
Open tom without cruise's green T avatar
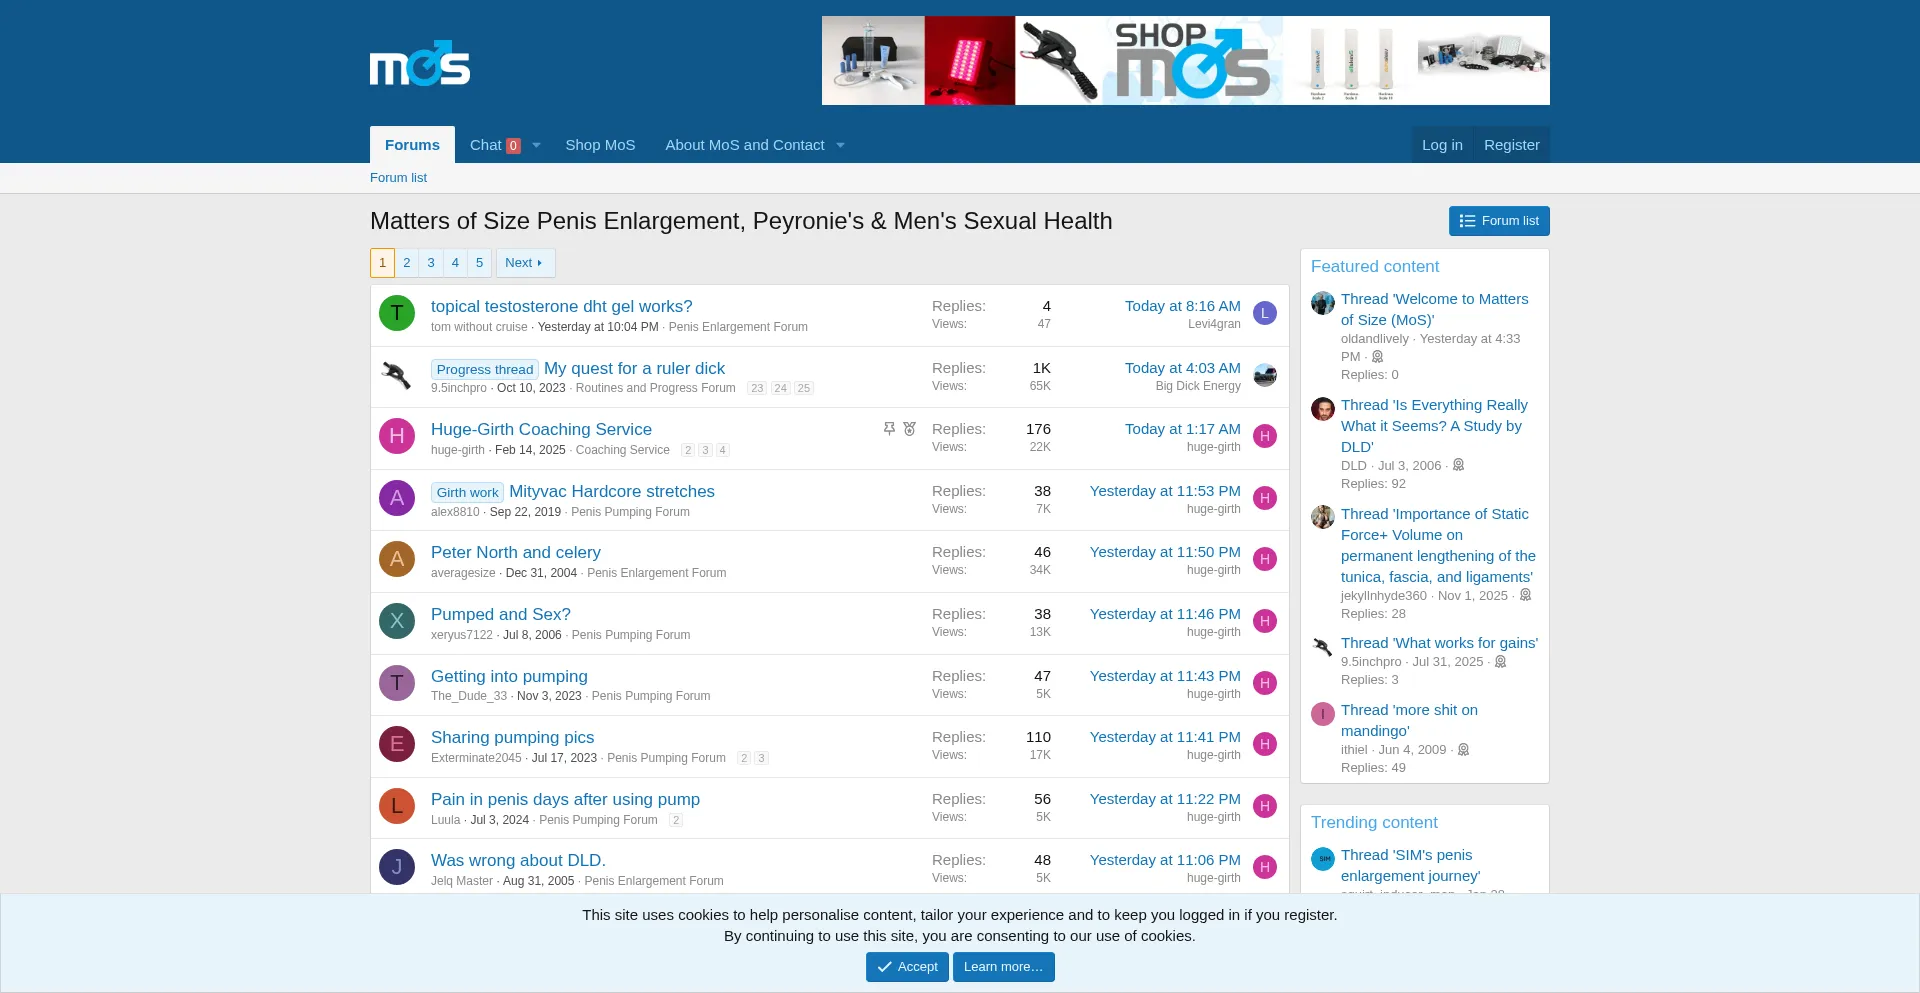click(x=397, y=313)
